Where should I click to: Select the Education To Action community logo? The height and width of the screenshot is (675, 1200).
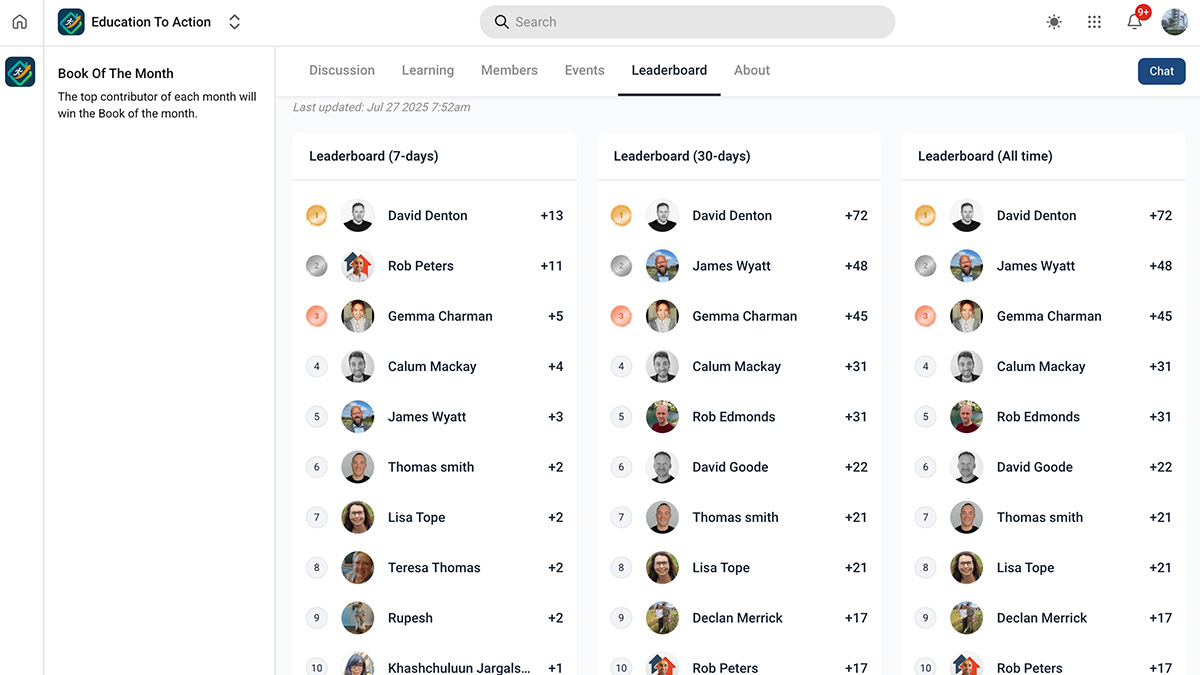tap(70, 21)
